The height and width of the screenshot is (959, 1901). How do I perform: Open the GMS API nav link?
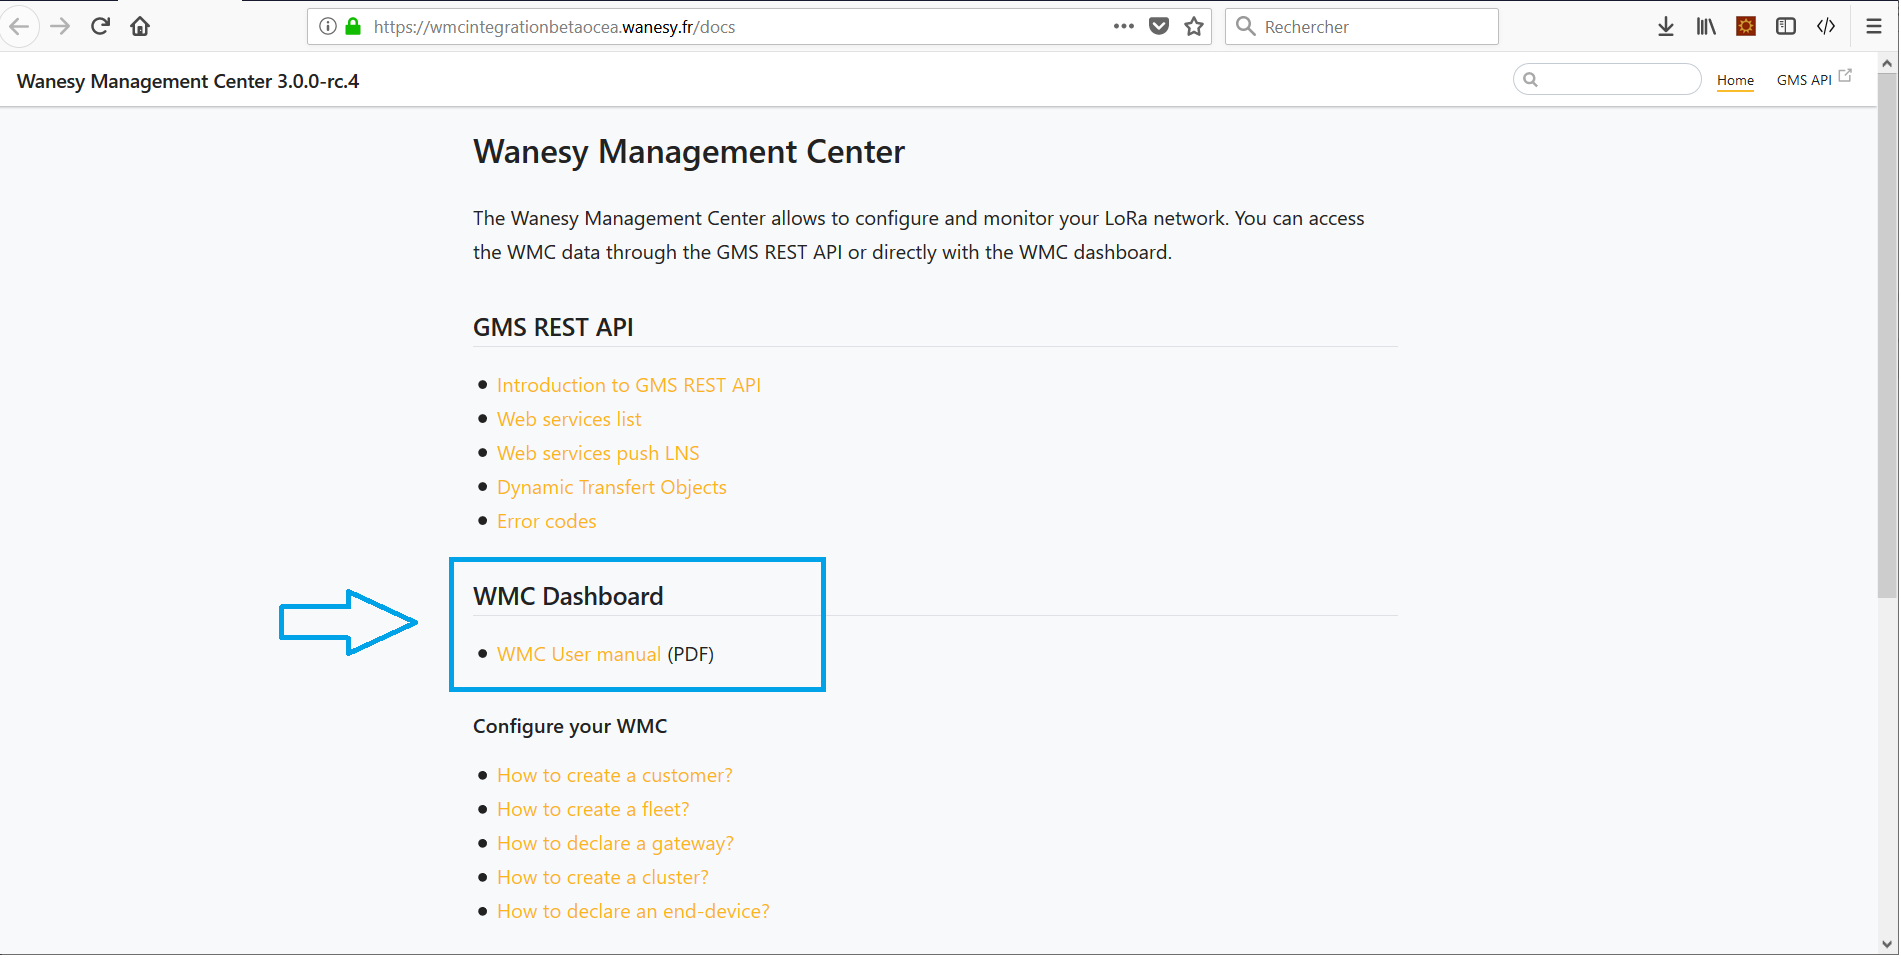click(1804, 80)
